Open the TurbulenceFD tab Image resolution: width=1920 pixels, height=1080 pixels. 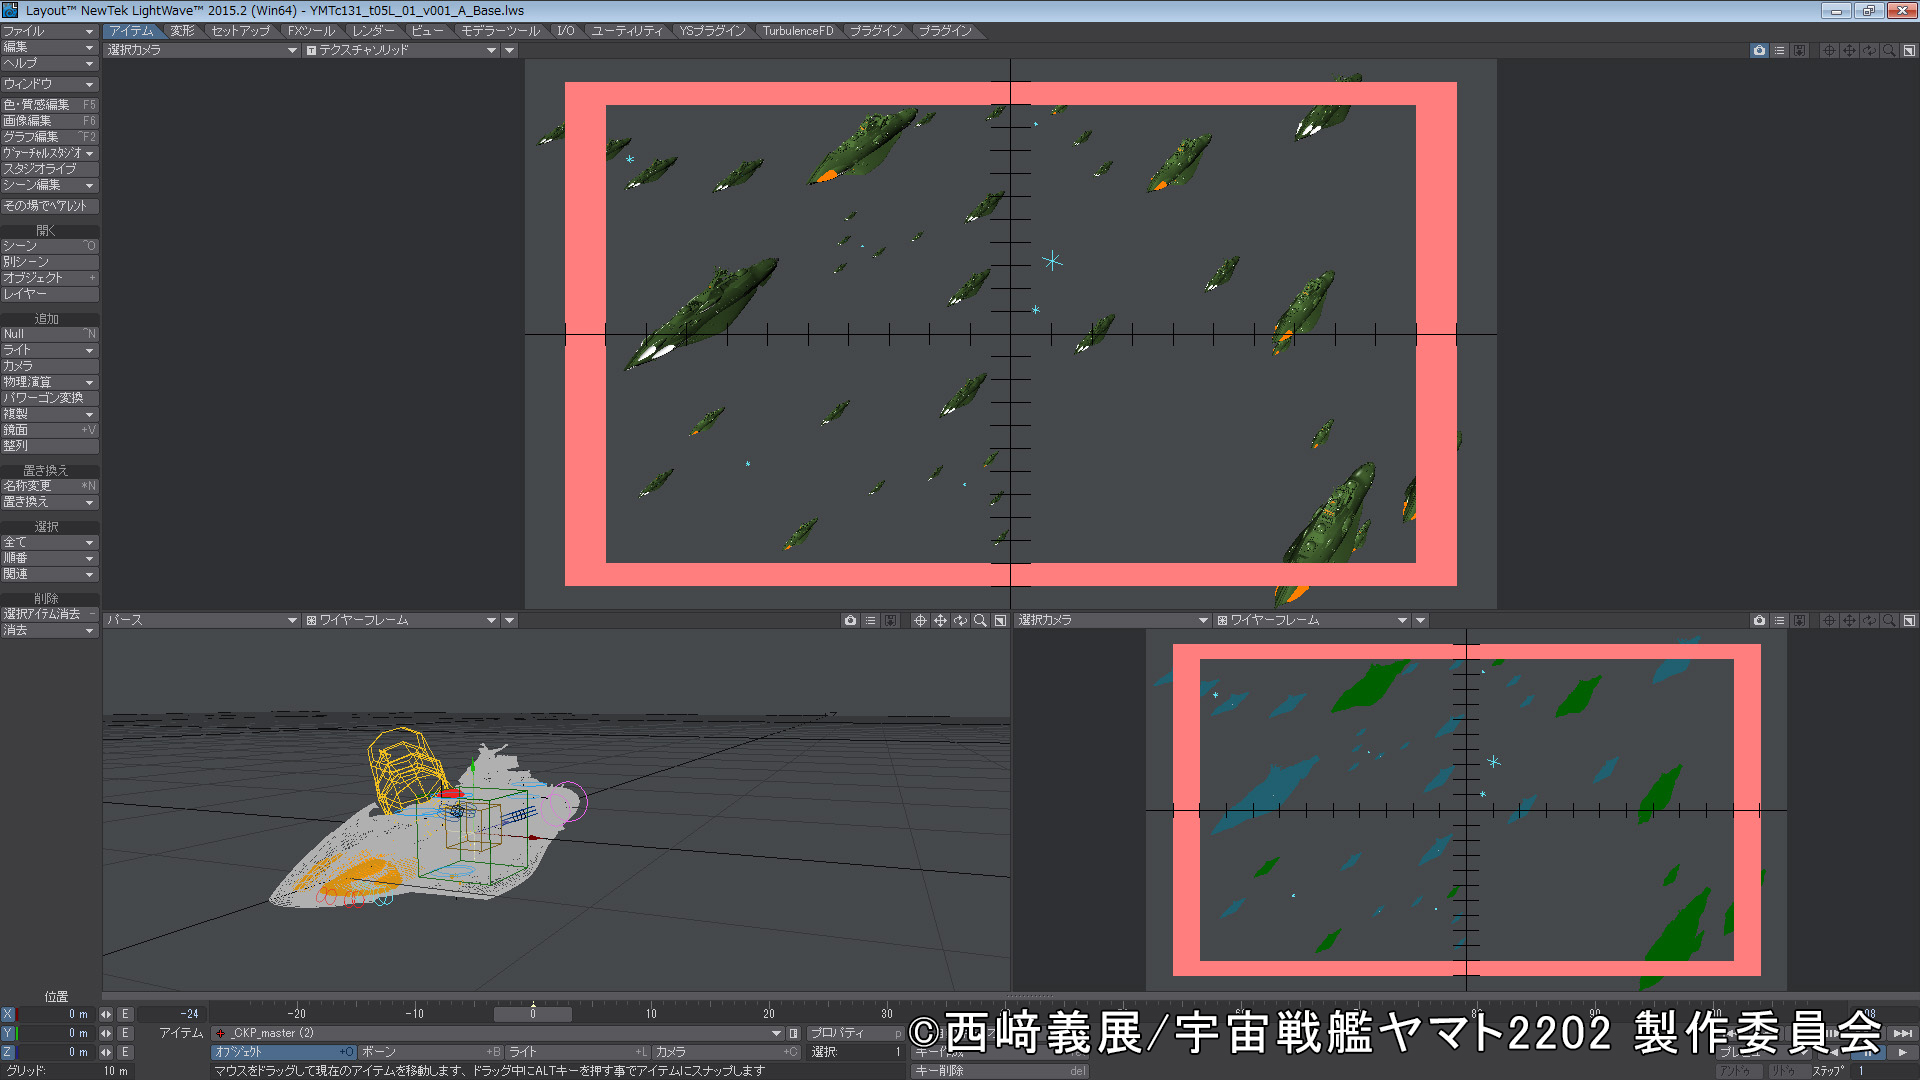click(797, 31)
